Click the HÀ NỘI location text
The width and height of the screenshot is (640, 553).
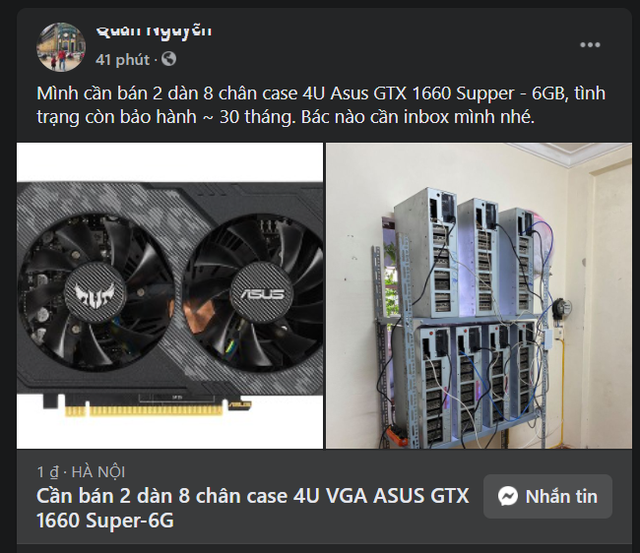pos(98,472)
